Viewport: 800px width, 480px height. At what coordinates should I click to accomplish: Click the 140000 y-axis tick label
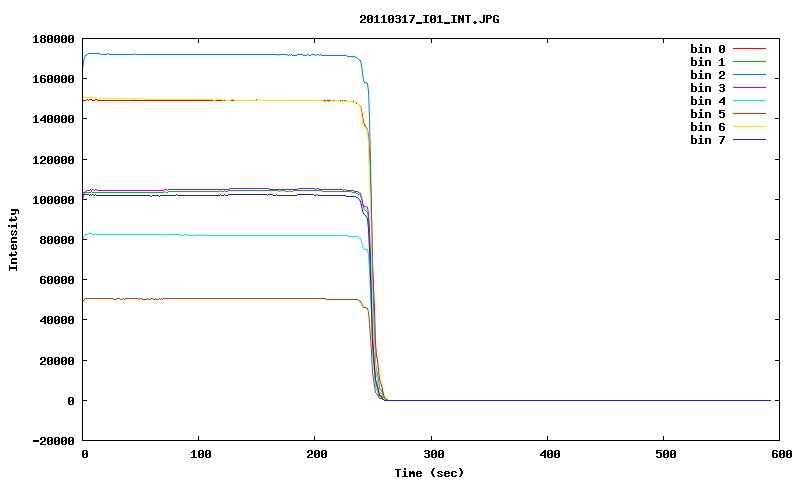[x=53, y=119]
